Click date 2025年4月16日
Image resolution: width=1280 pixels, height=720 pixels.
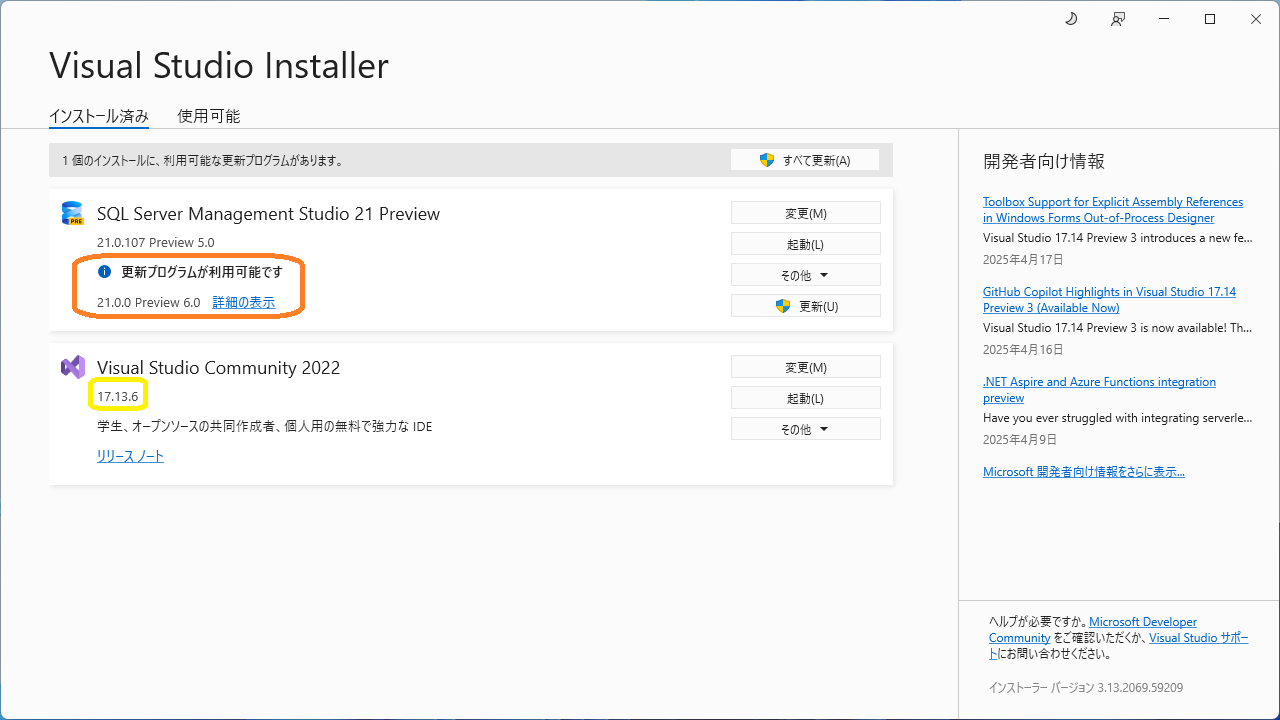tap(1023, 350)
